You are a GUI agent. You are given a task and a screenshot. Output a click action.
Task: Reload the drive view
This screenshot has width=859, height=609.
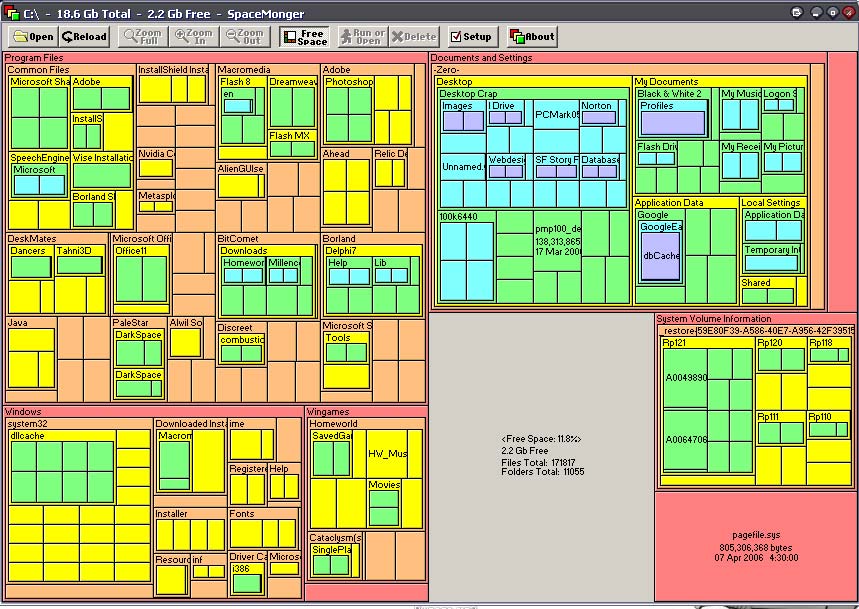pos(84,37)
